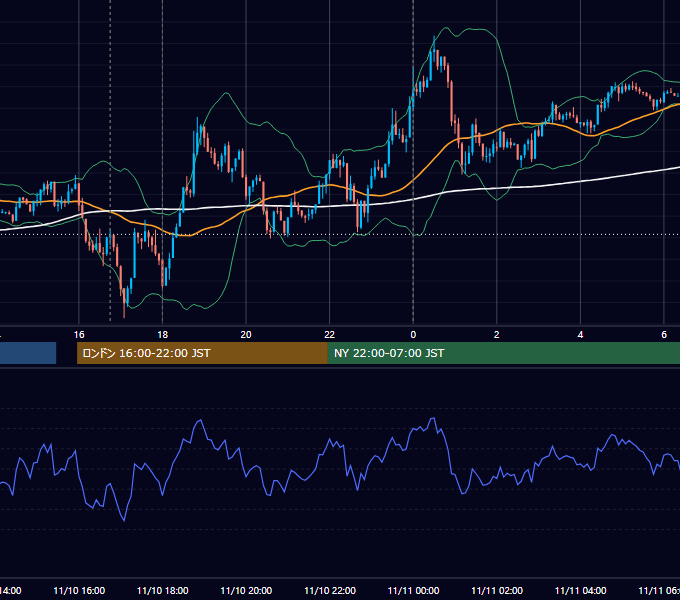
Task: Click the "11/10 16:00" date label
Action: coord(79,590)
